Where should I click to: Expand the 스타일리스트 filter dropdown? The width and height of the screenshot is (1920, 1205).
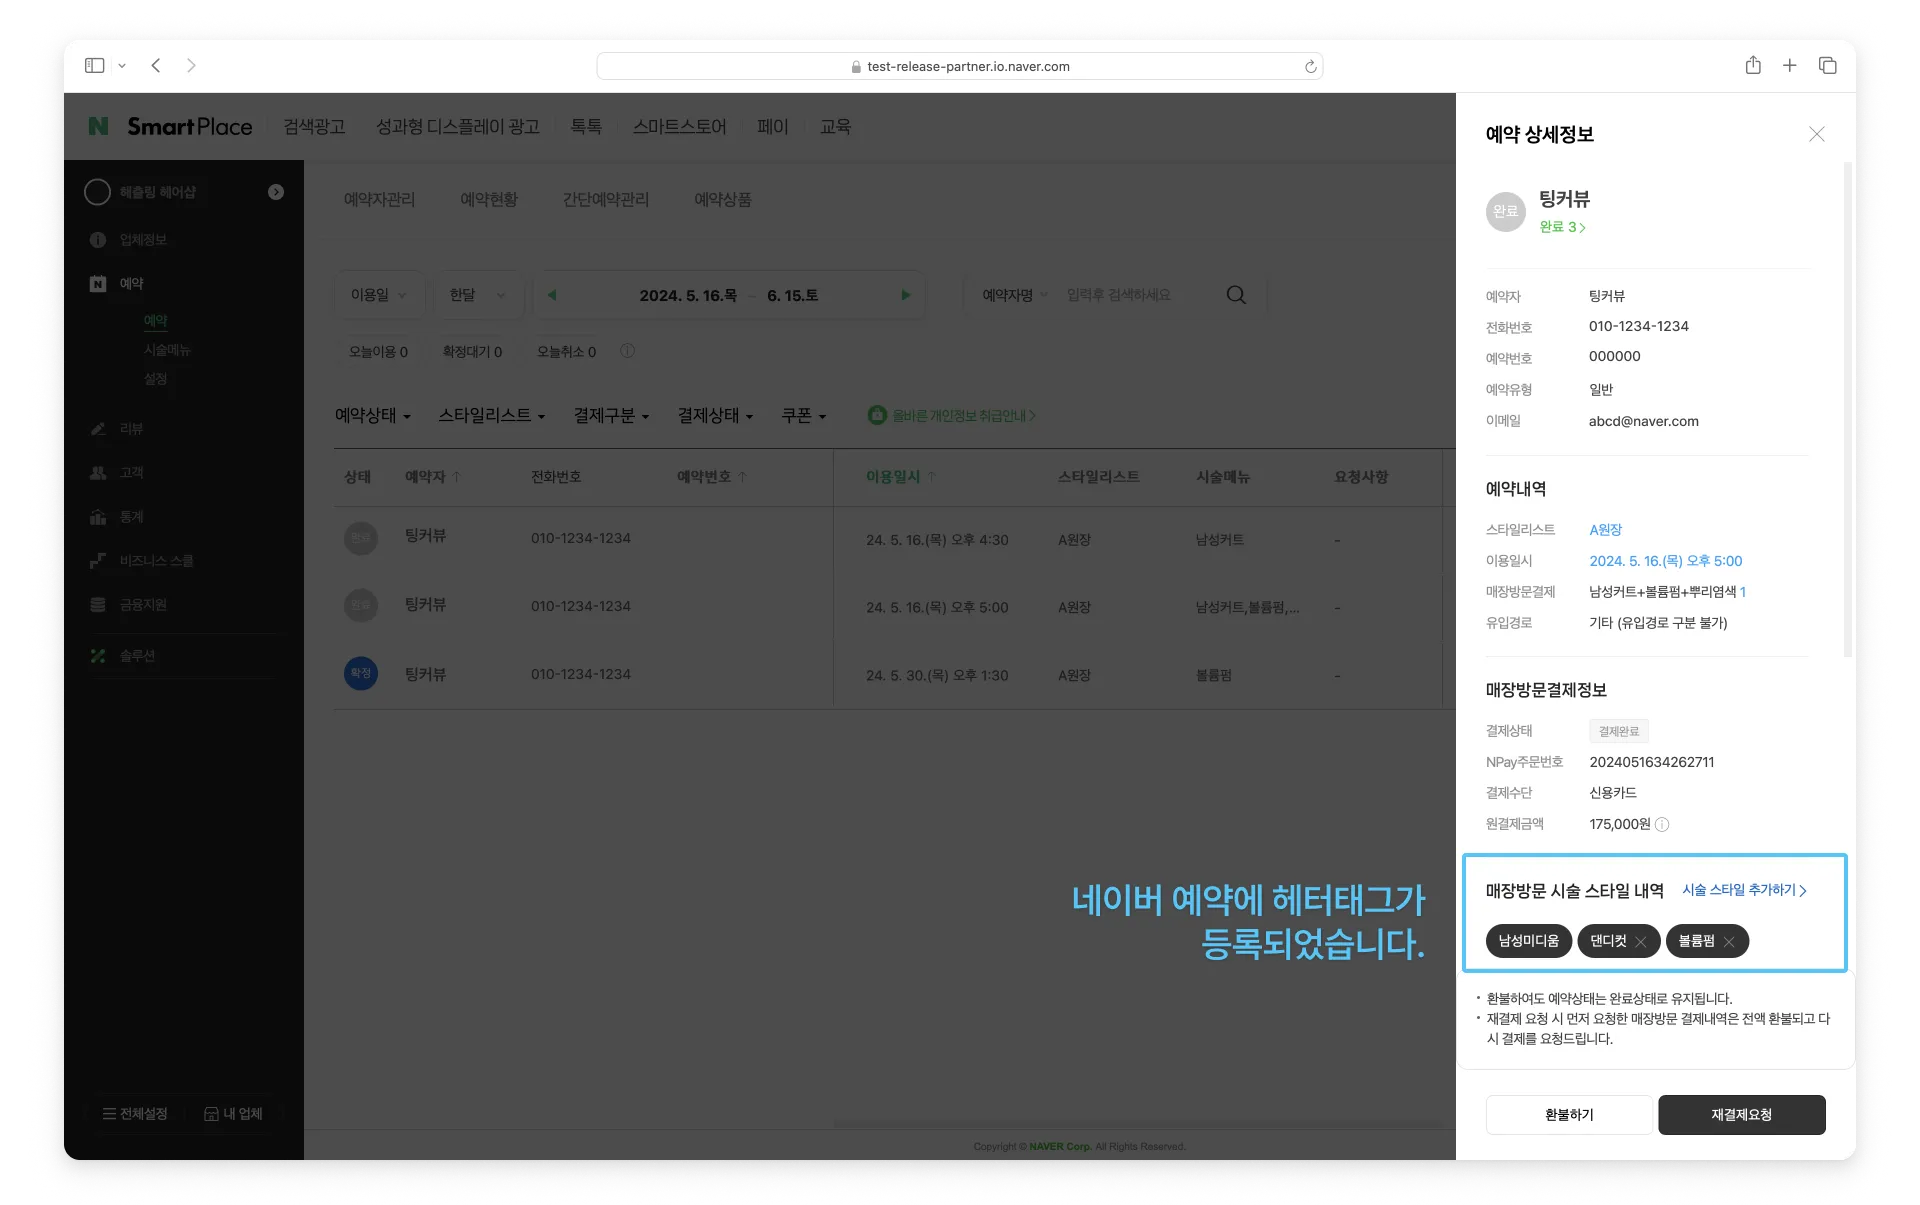click(491, 416)
